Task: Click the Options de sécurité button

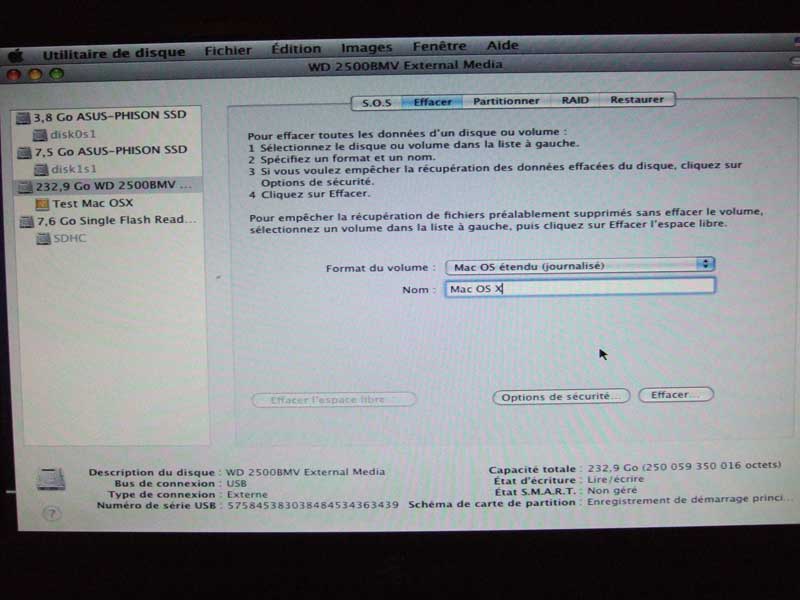Action: pyautogui.click(x=561, y=397)
